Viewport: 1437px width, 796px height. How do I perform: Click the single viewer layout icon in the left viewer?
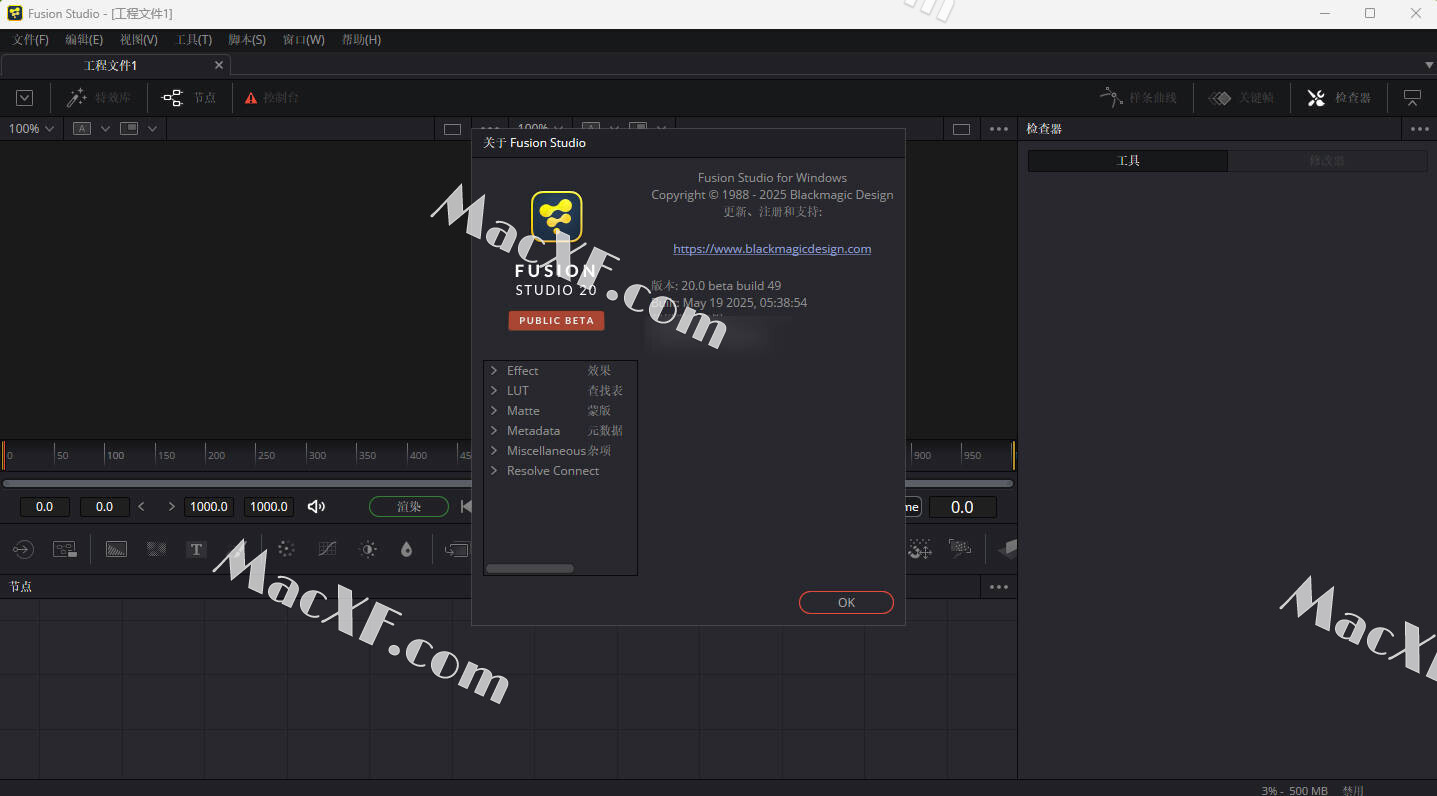click(452, 129)
